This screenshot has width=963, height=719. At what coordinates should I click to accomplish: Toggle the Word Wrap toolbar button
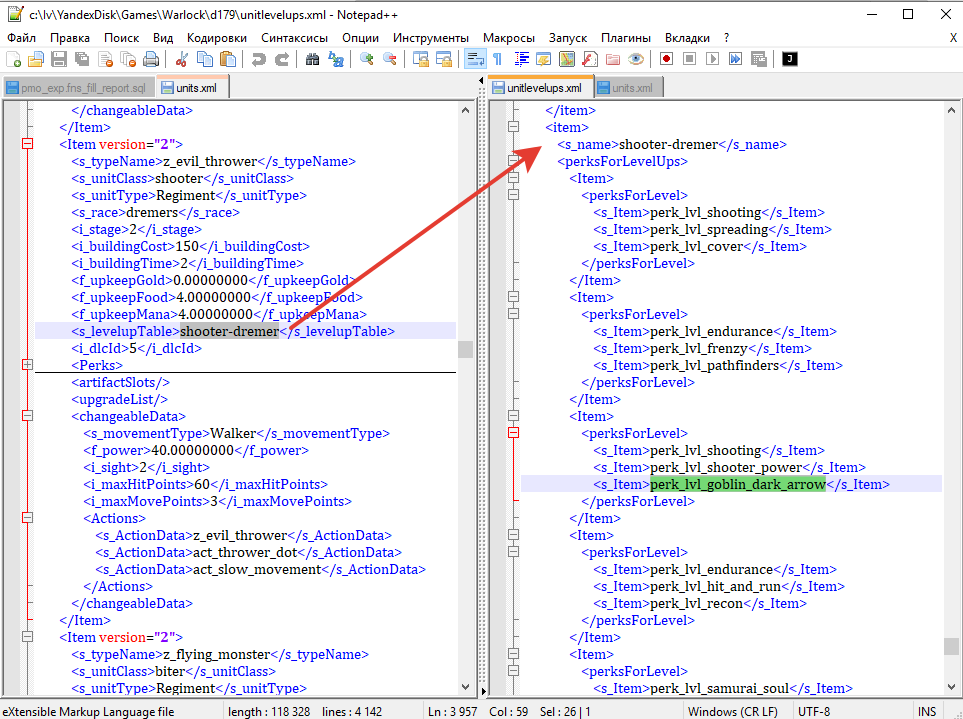pyautogui.click(x=475, y=59)
